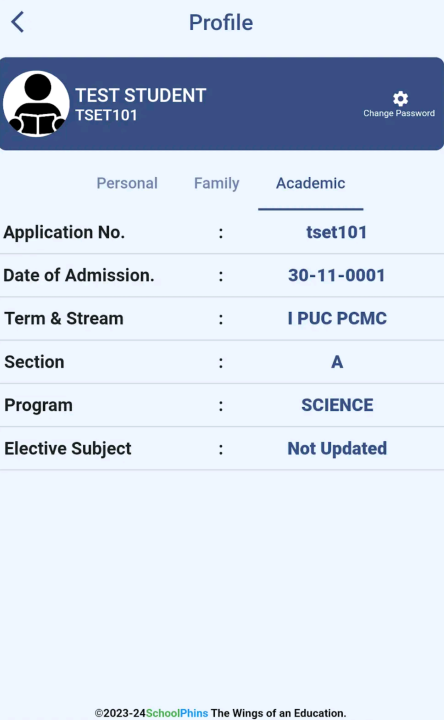Switch to the Family tab

[x=217, y=183]
